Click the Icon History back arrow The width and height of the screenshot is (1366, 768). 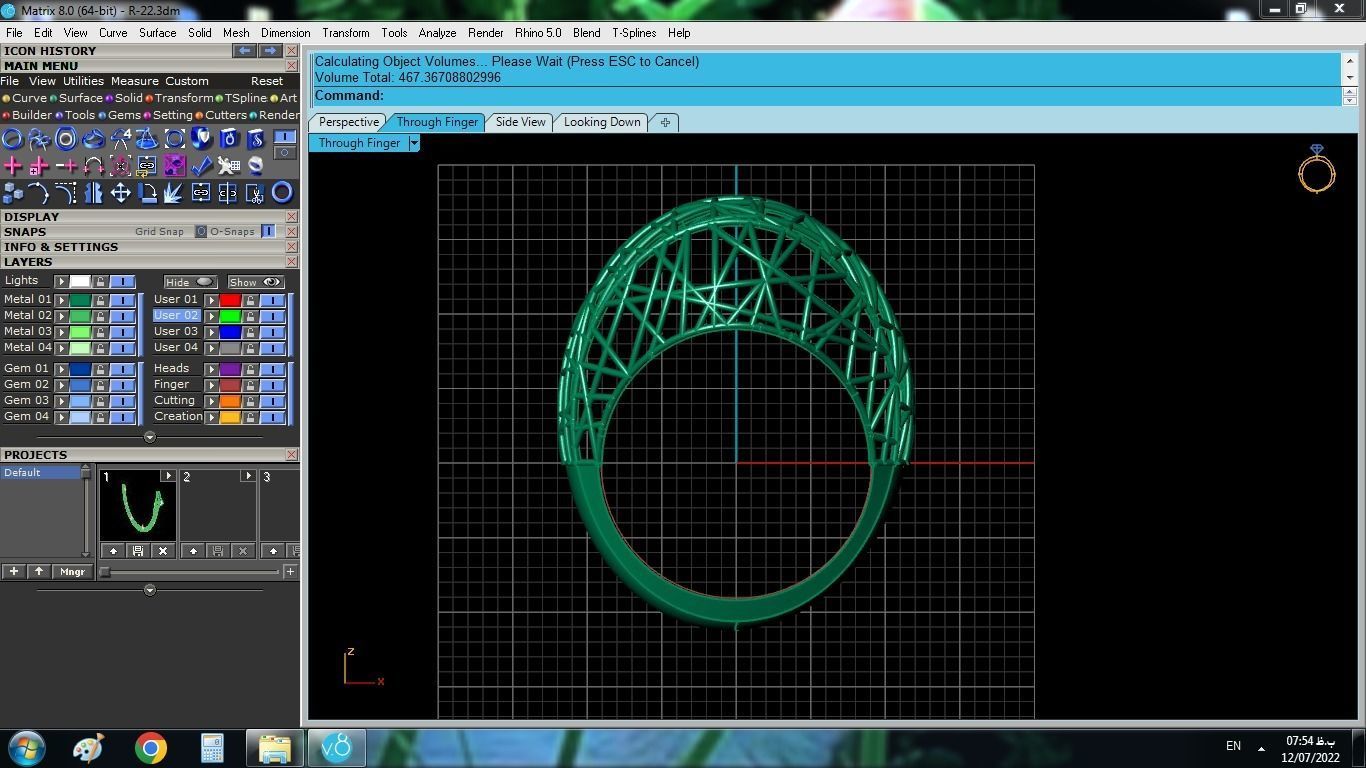click(x=245, y=51)
